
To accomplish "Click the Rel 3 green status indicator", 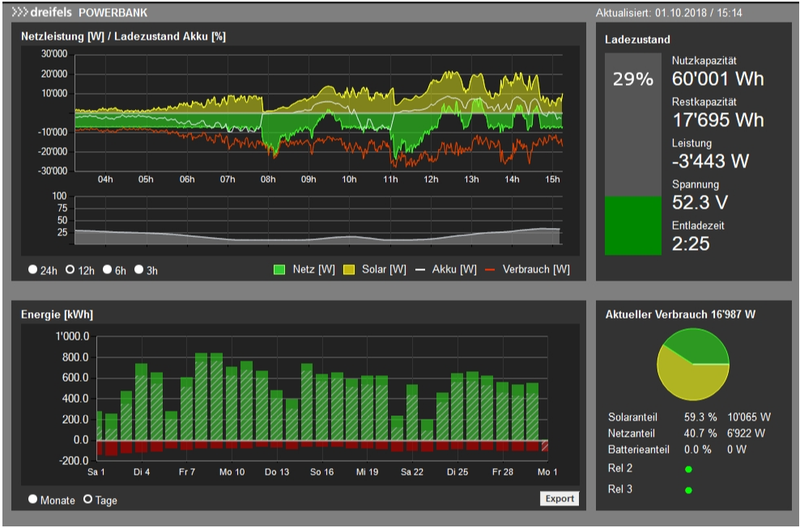I will click(x=688, y=490).
